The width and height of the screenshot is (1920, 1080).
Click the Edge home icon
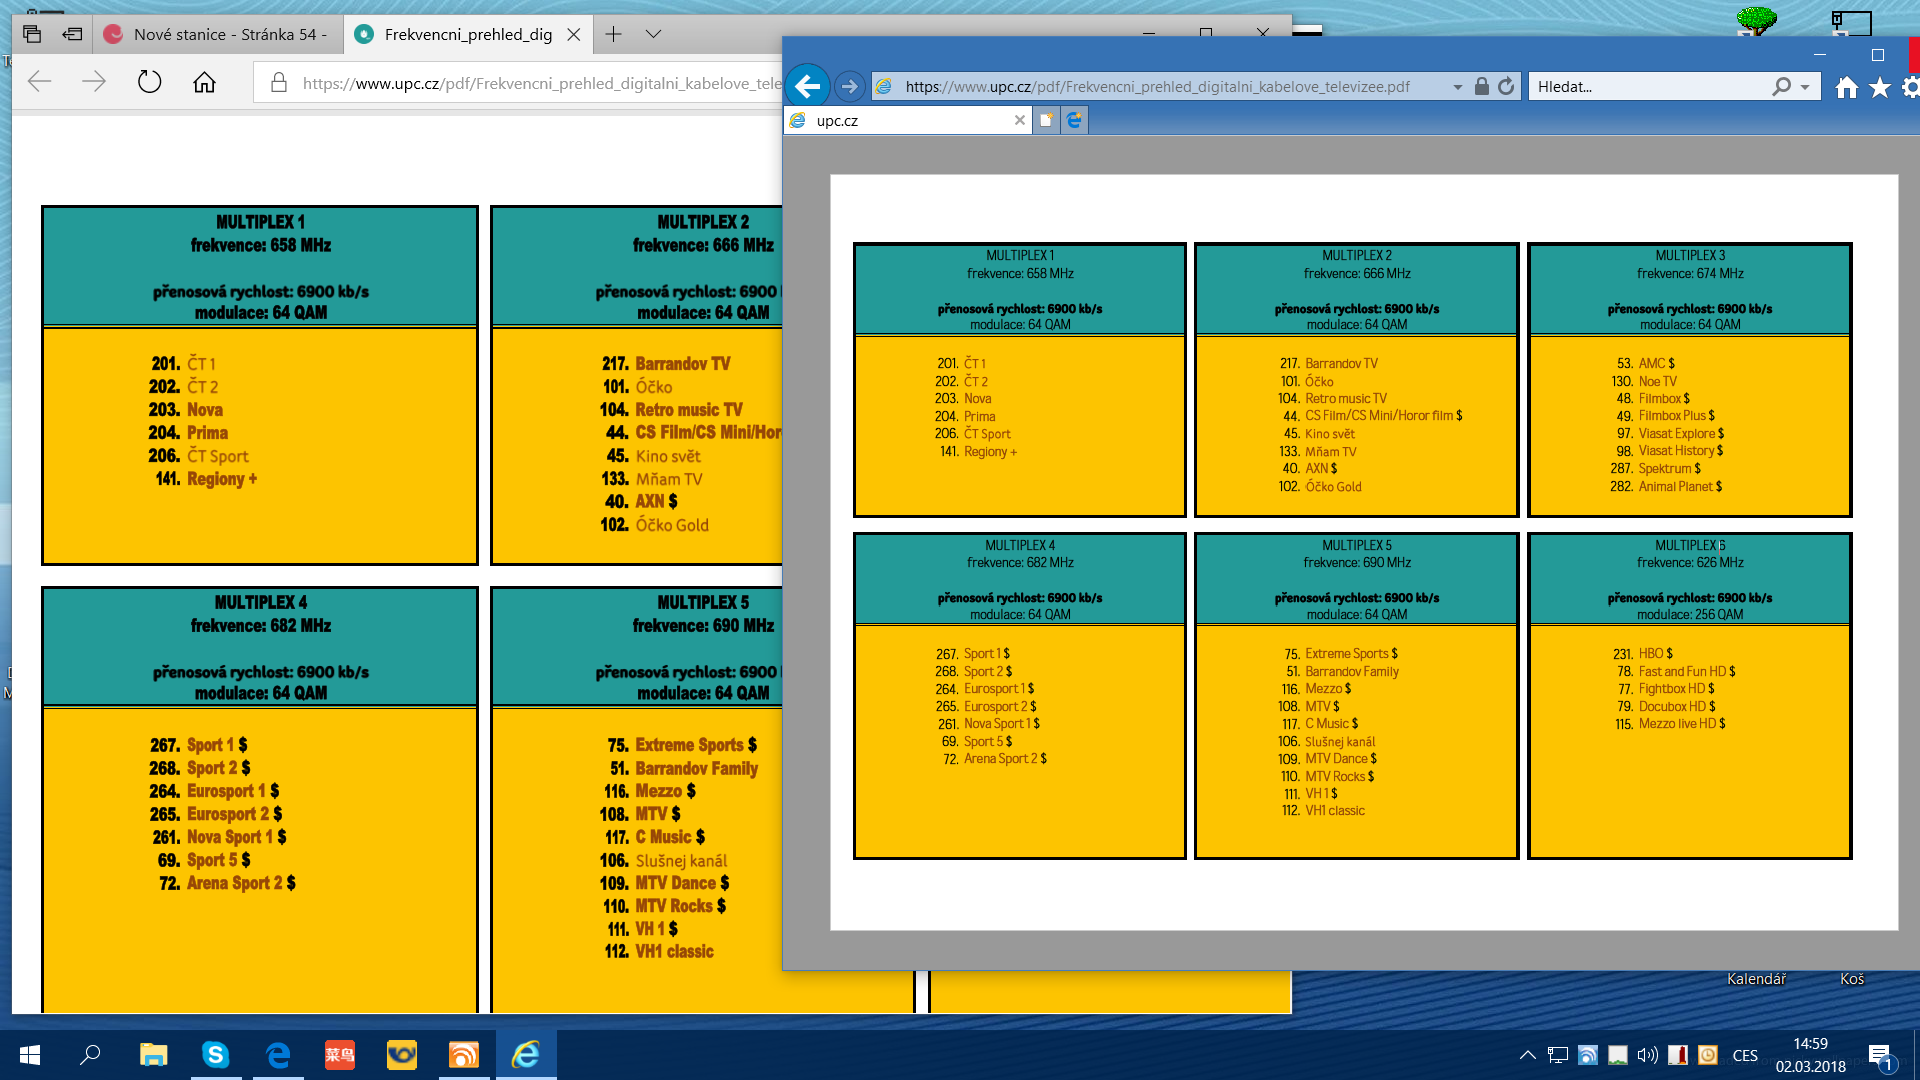tap(204, 82)
